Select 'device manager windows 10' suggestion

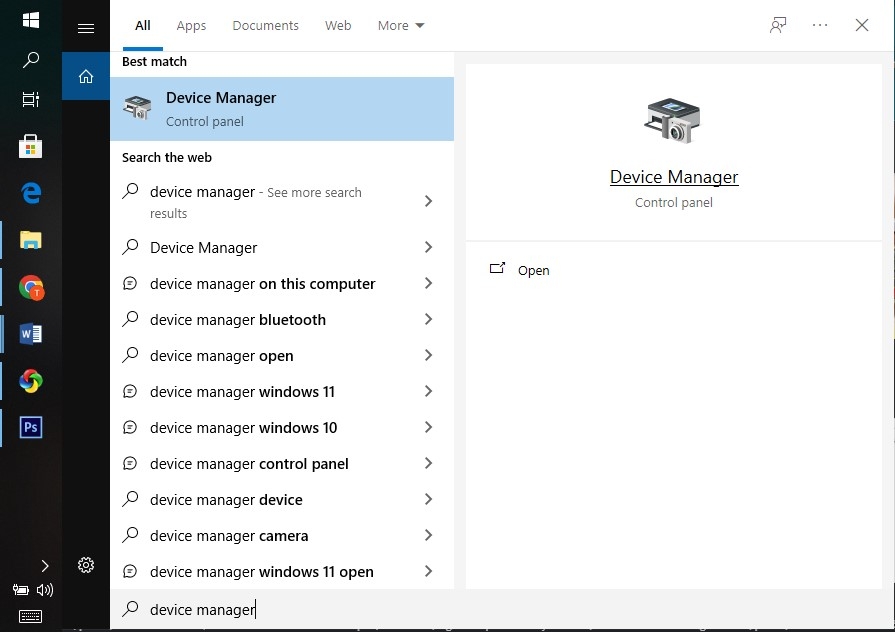point(282,428)
